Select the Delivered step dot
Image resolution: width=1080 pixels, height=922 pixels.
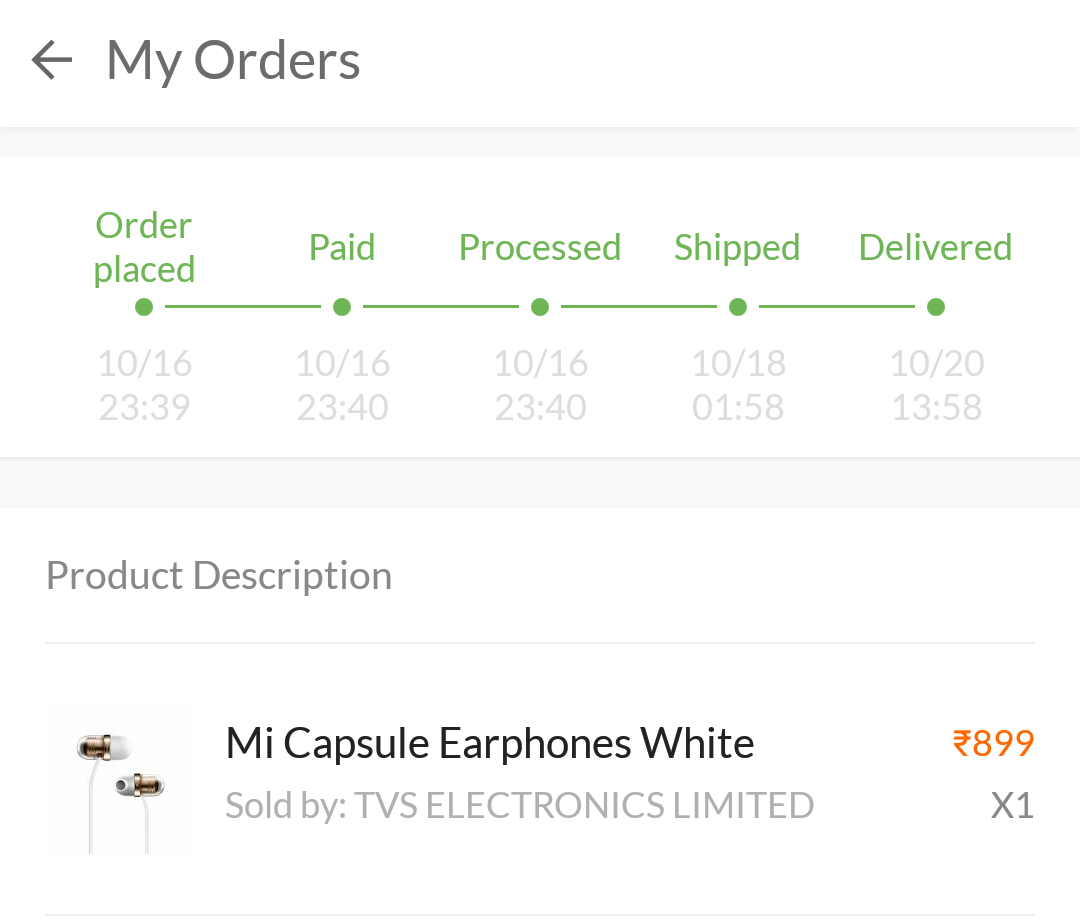pyautogui.click(x=936, y=307)
